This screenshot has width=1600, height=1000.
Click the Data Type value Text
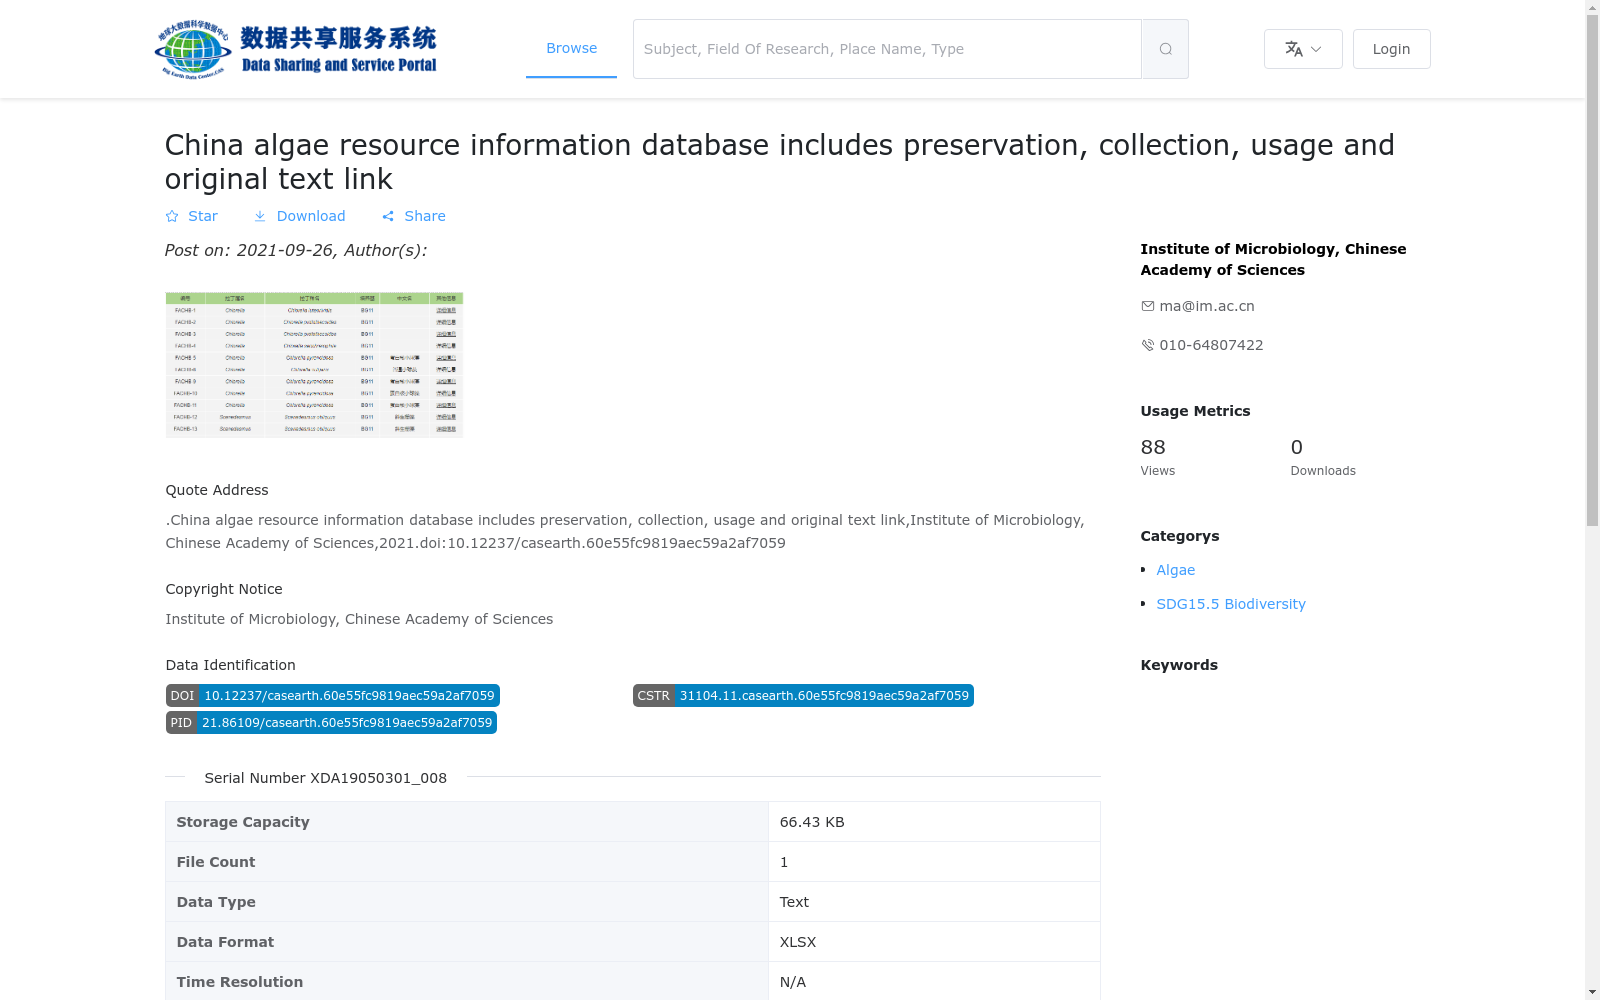pyautogui.click(x=794, y=902)
